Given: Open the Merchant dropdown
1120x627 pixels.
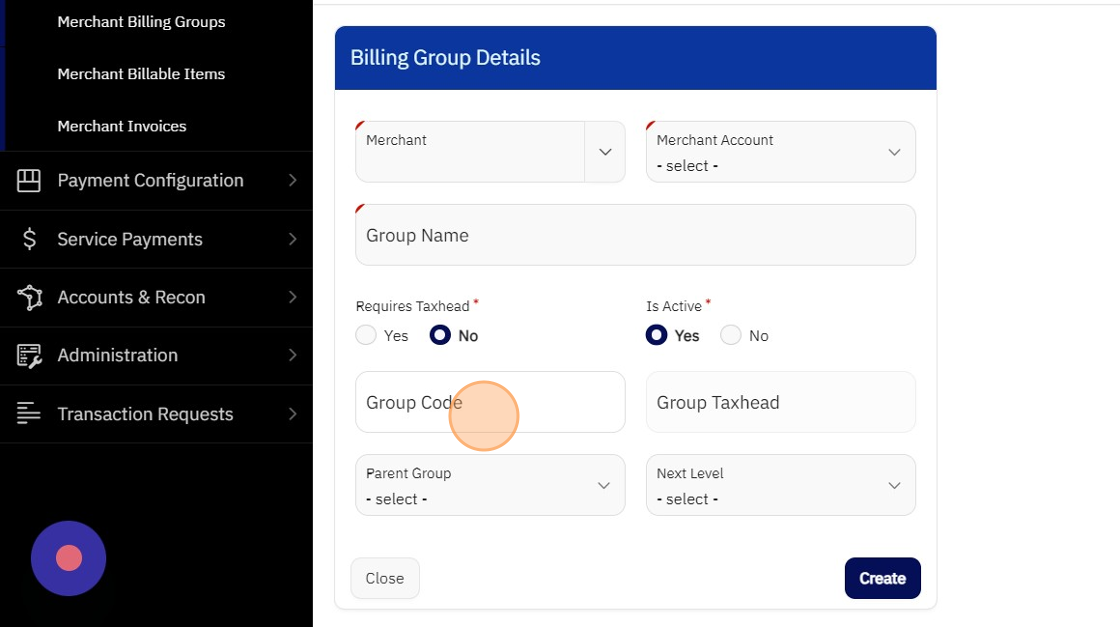Looking at the screenshot, I should (x=604, y=152).
